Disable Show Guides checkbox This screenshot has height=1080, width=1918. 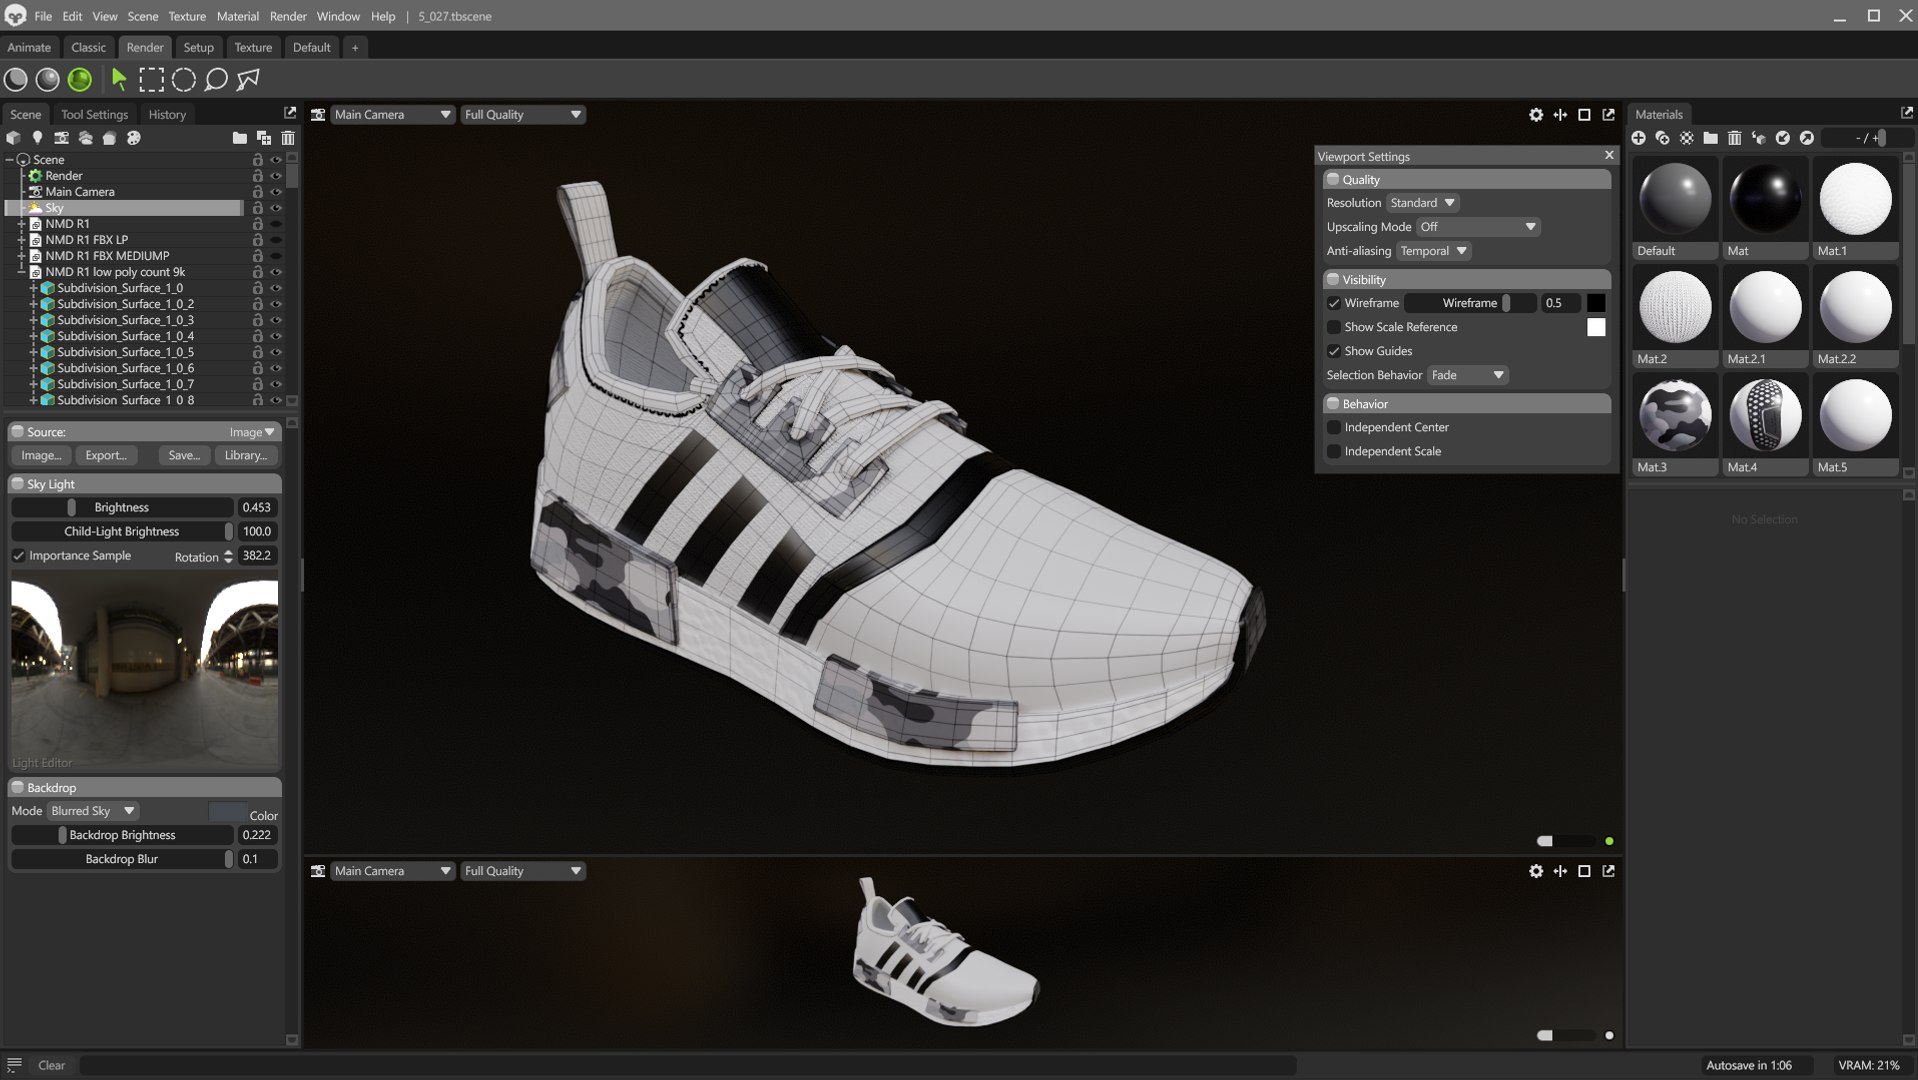tap(1333, 351)
